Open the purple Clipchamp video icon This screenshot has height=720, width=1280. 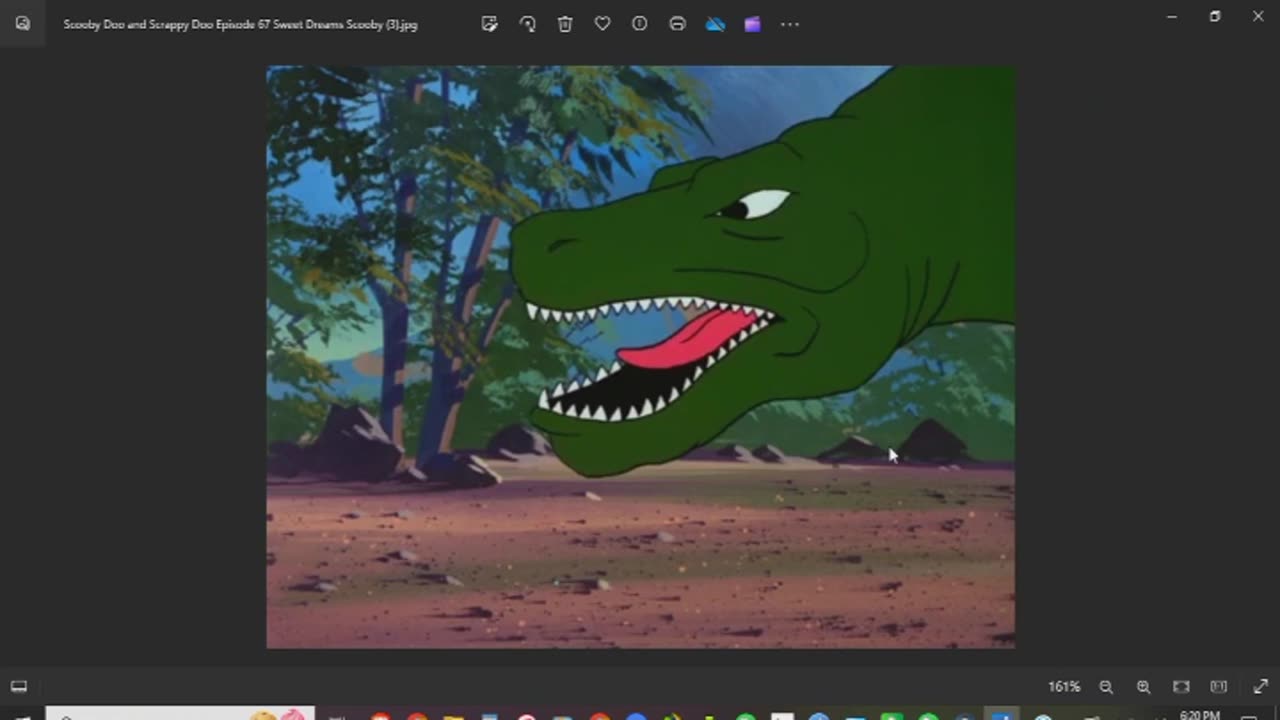(x=752, y=24)
